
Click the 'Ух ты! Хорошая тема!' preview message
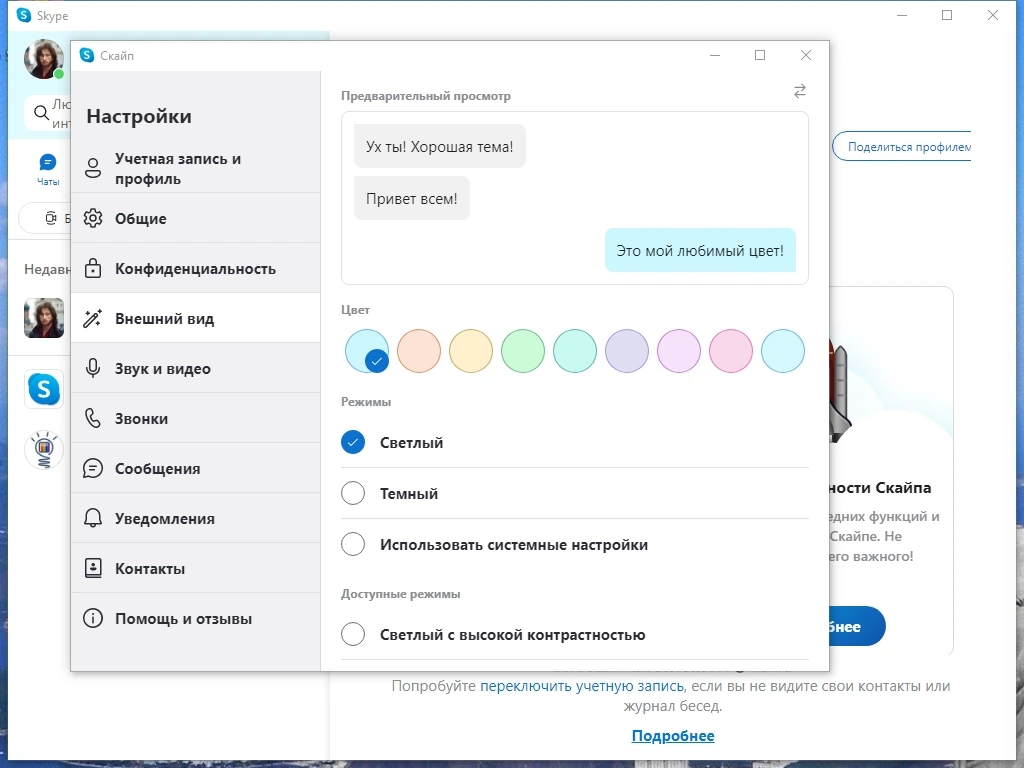point(440,146)
